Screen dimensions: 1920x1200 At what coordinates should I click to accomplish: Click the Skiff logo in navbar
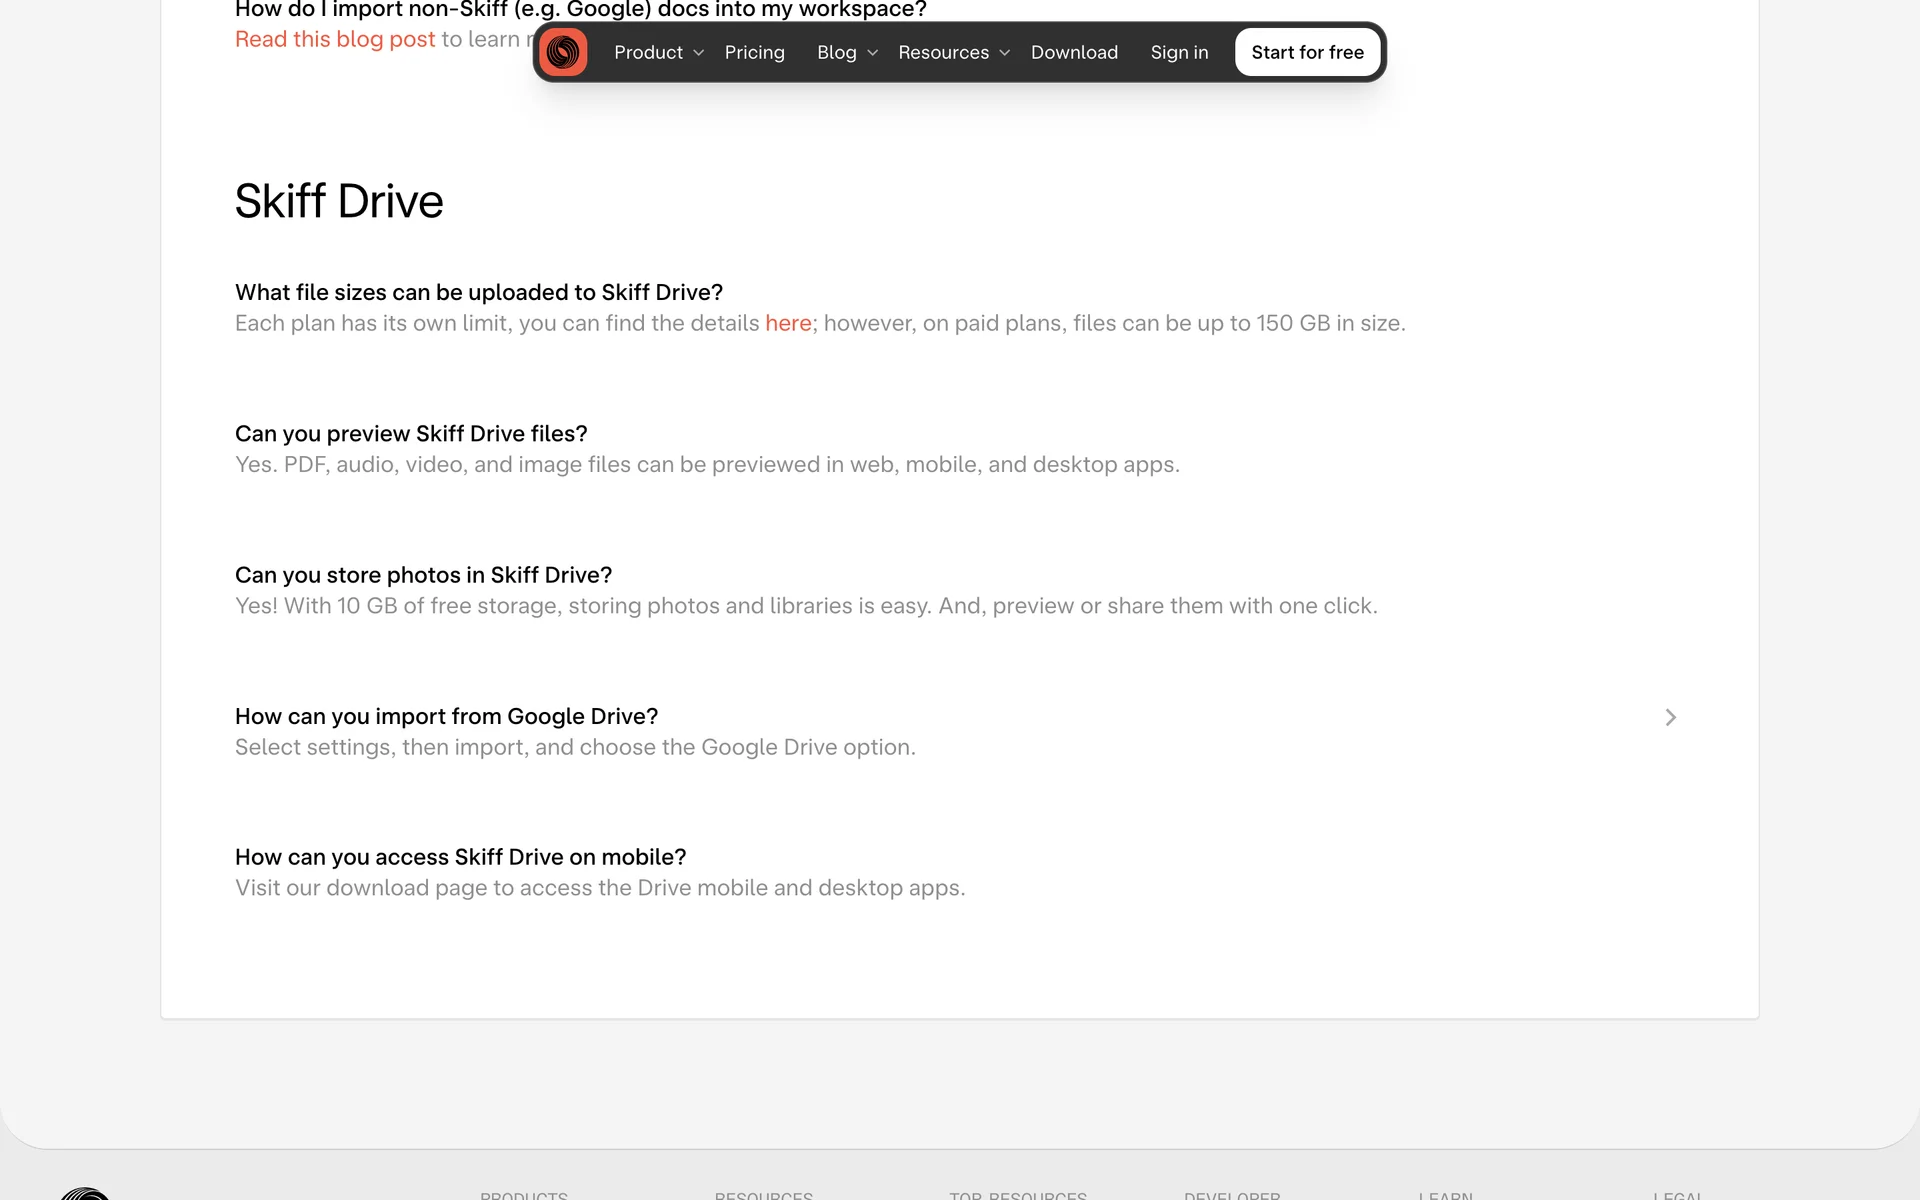click(563, 52)
